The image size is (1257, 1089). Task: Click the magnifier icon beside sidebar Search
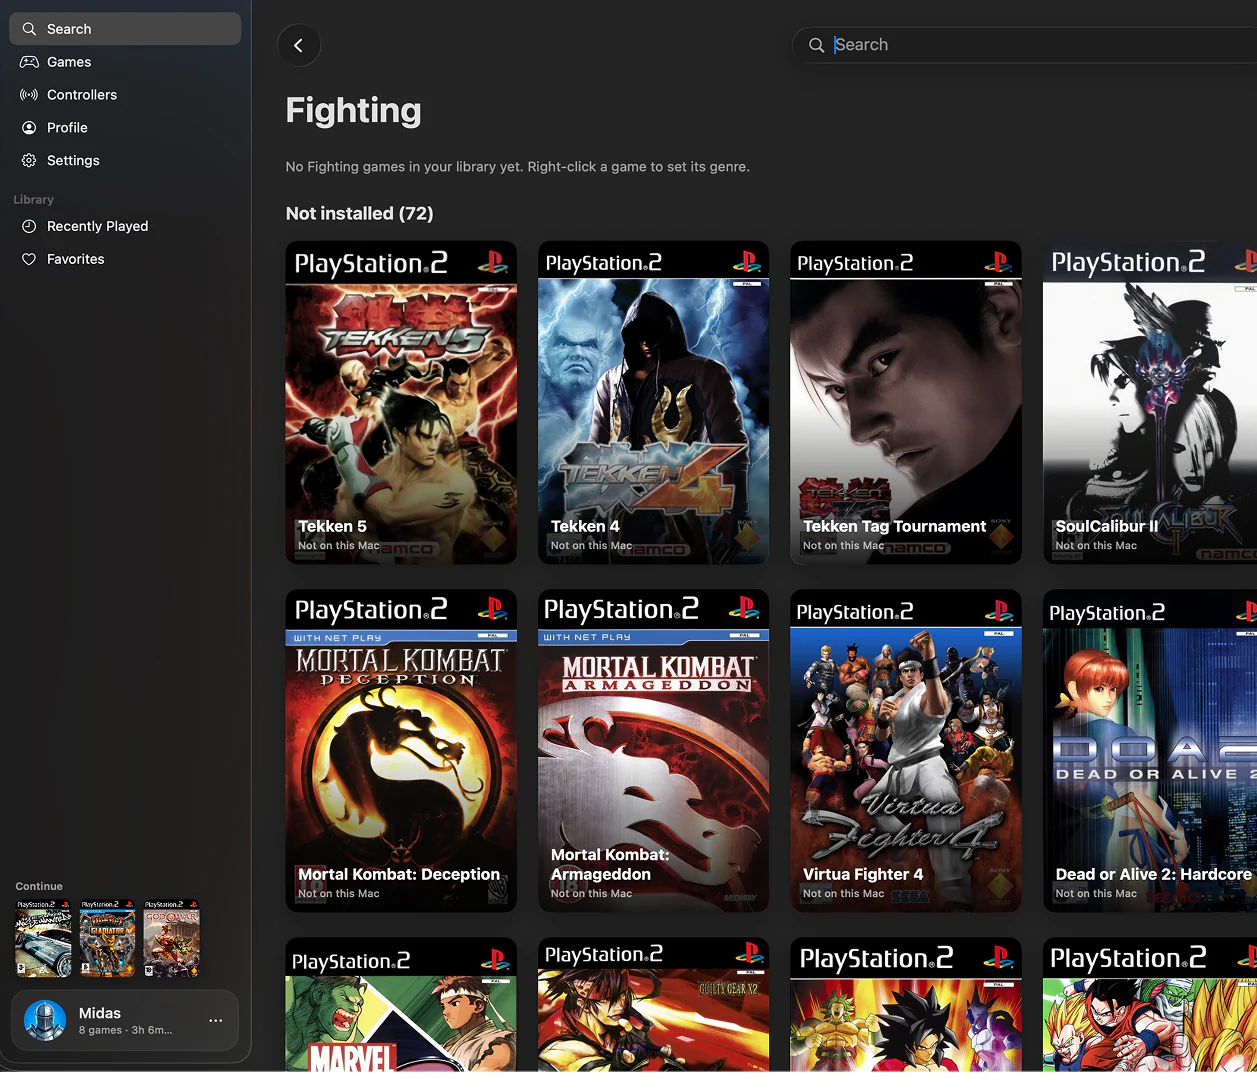pos(29,29)
